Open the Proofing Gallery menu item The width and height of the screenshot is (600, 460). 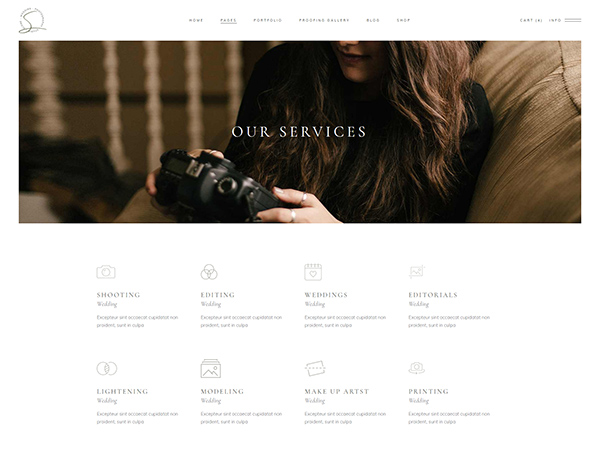click(324, 20)
